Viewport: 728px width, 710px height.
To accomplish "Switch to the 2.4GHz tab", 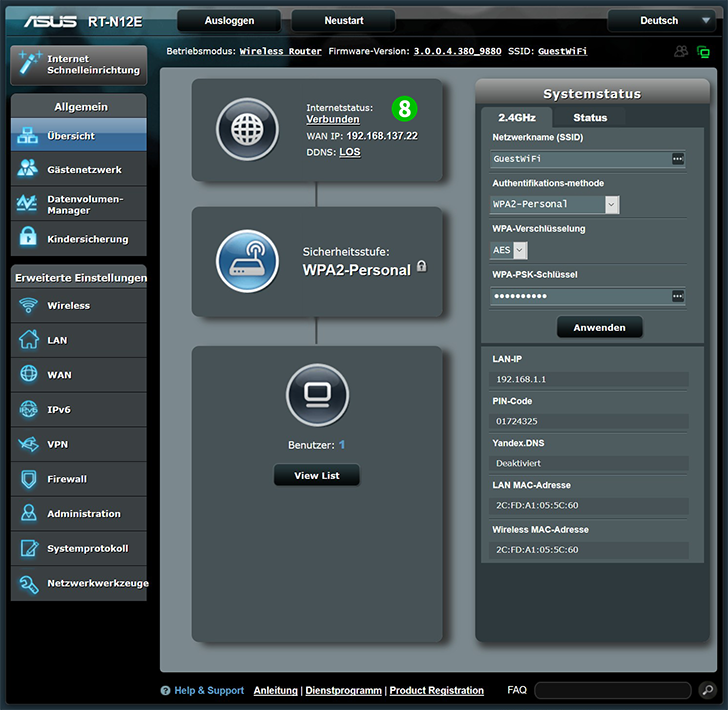I will [x=517, y=117].
